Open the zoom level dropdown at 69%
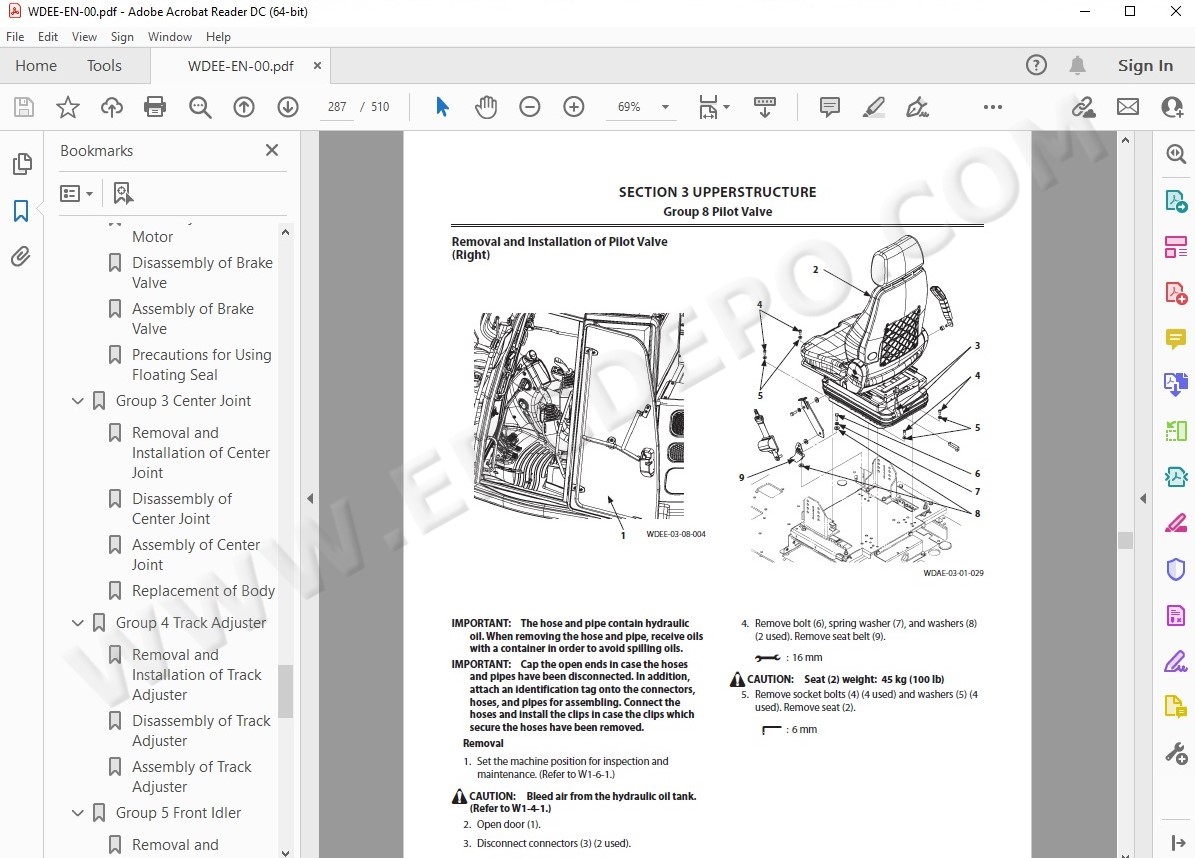 (665, 107)
